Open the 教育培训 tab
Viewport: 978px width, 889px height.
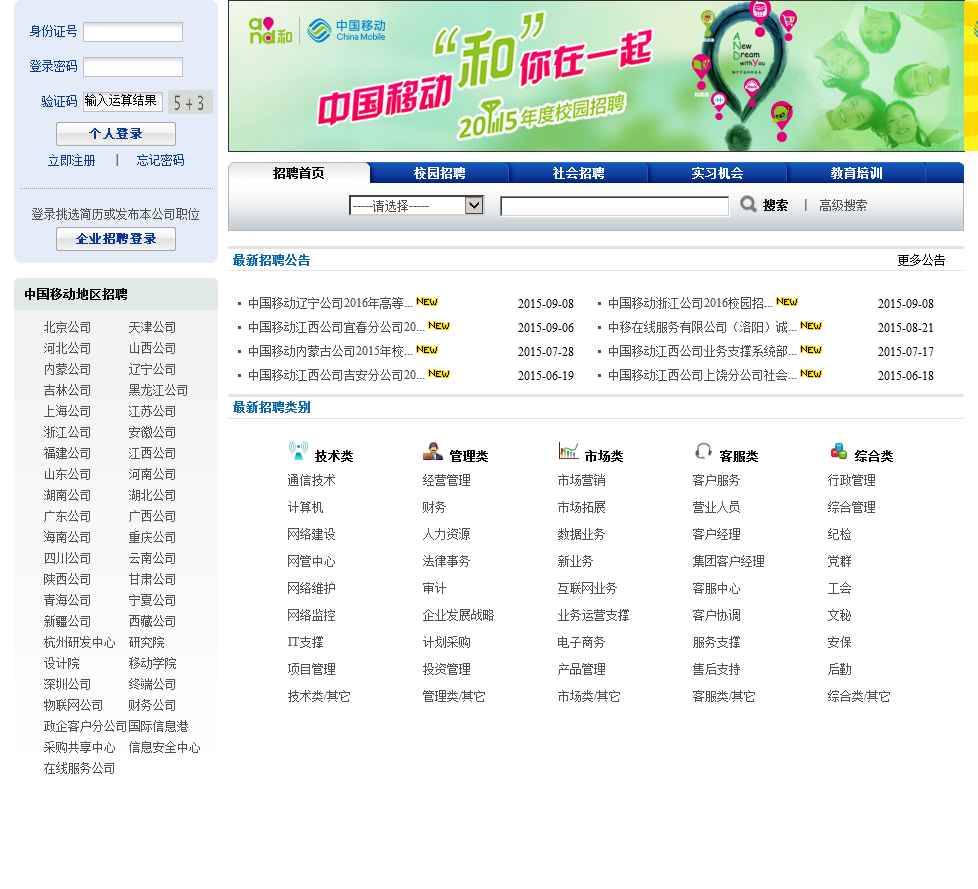coord(856,173)
